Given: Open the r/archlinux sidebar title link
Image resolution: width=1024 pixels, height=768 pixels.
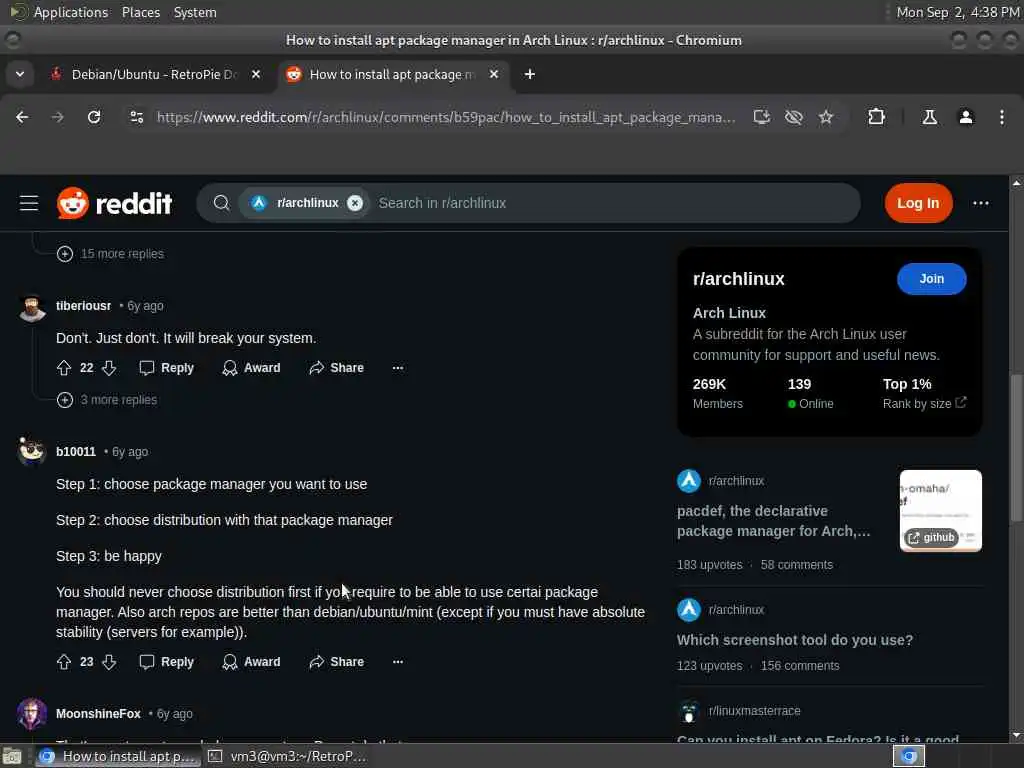Looking at the screenshot, I should [739, 279].
